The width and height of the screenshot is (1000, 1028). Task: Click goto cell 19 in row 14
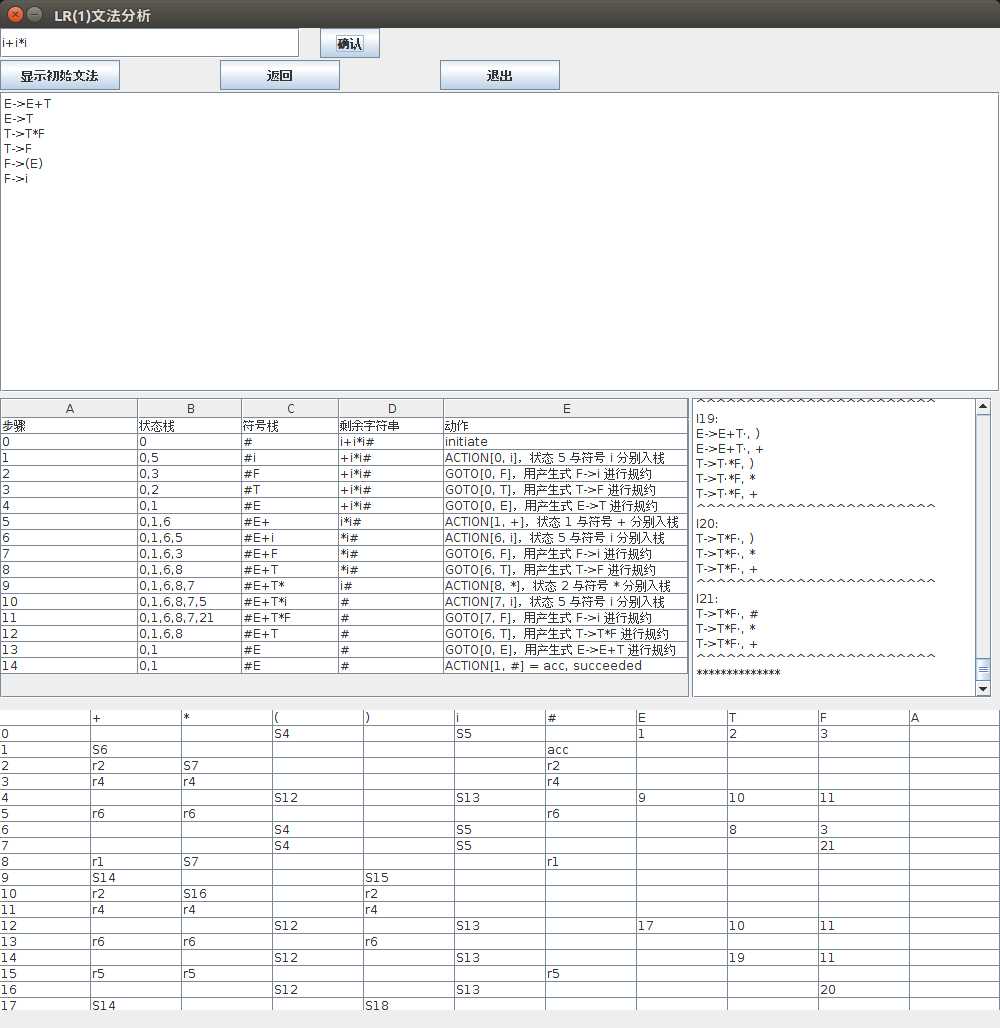772,957
